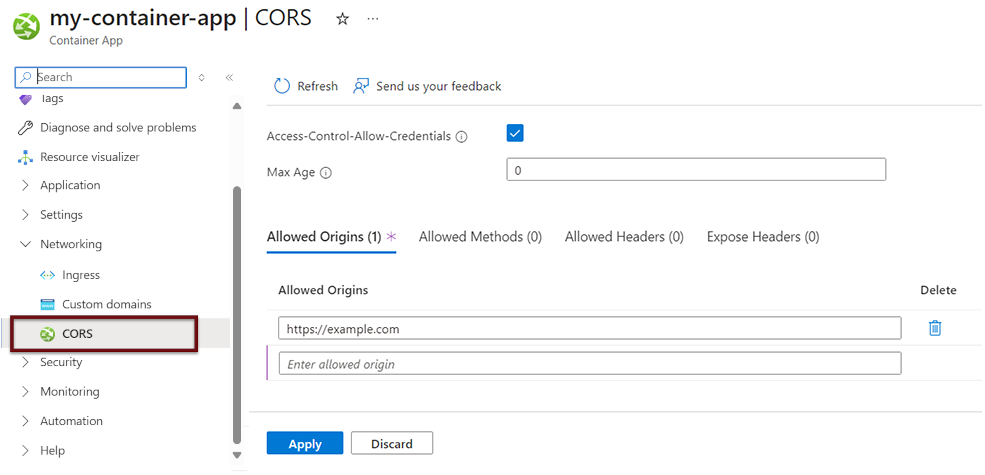985x475 pixels.
Task: Expand the Settings section
Action: coord(61,215)
